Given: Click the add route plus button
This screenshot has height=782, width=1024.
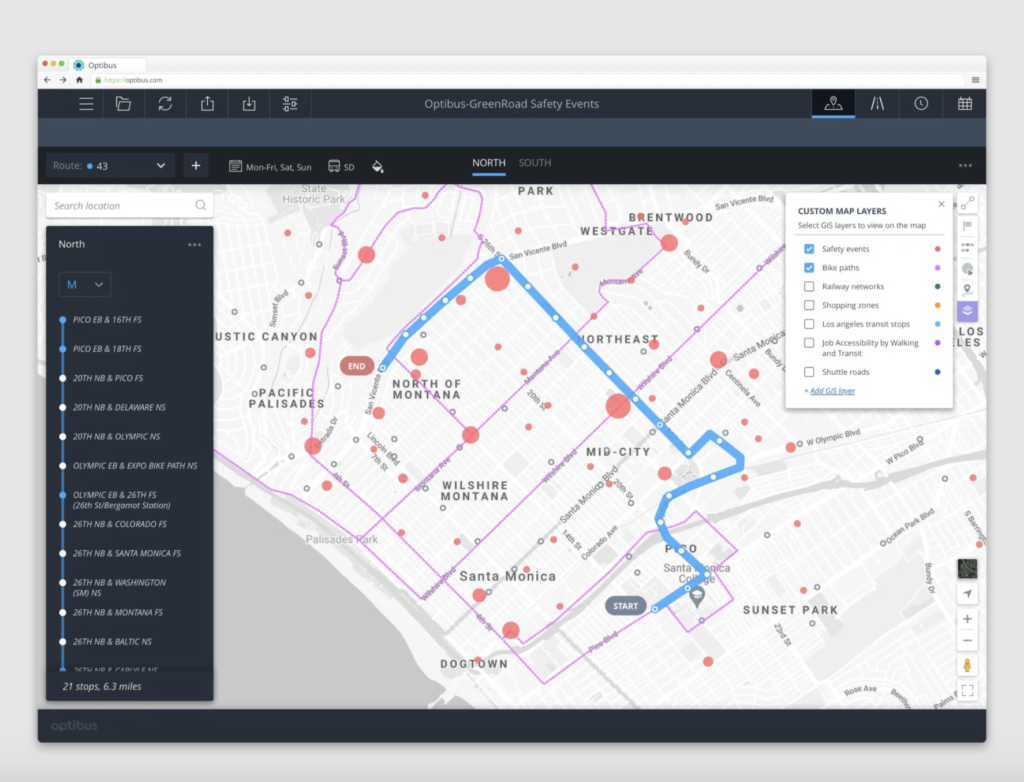Looking at the screenshot, I should tap(195, 166).
